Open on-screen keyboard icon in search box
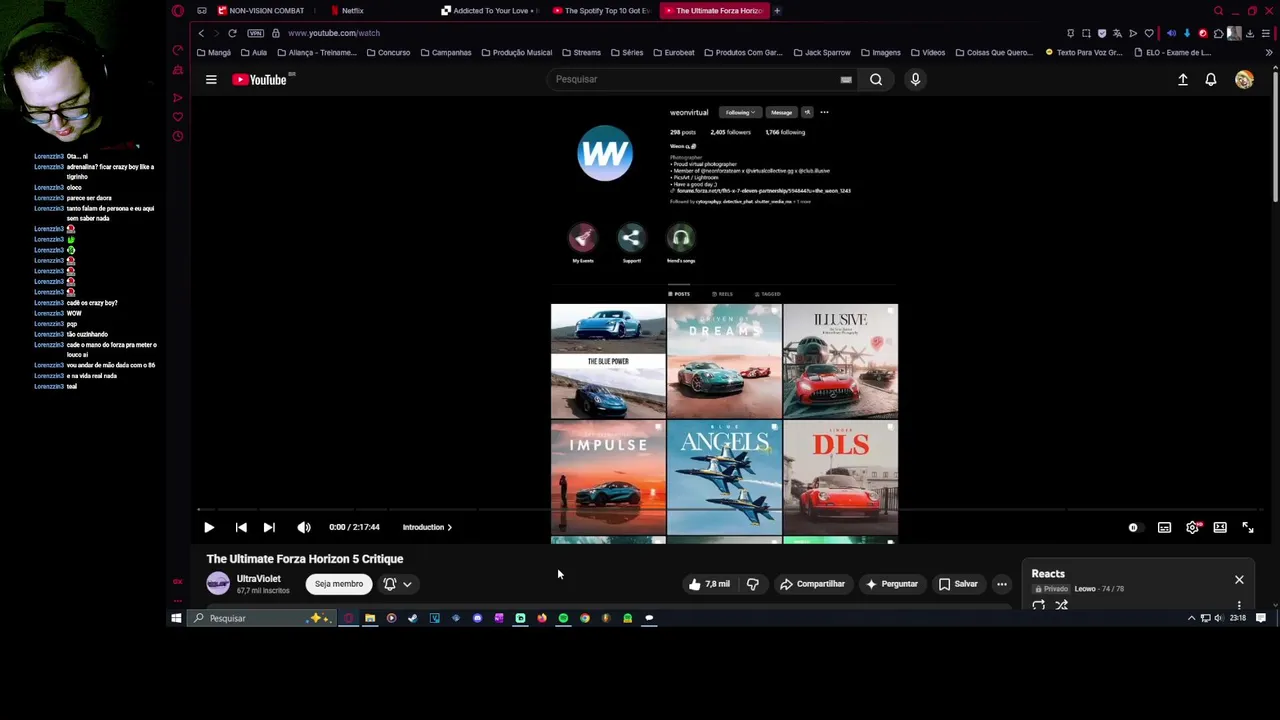 tap(846, 80)
